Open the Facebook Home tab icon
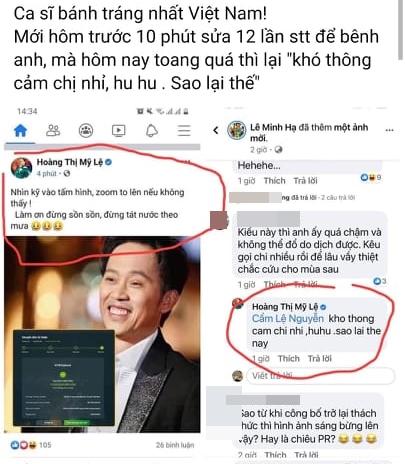This screenshot has width=405, height=464. coord(20,130)
